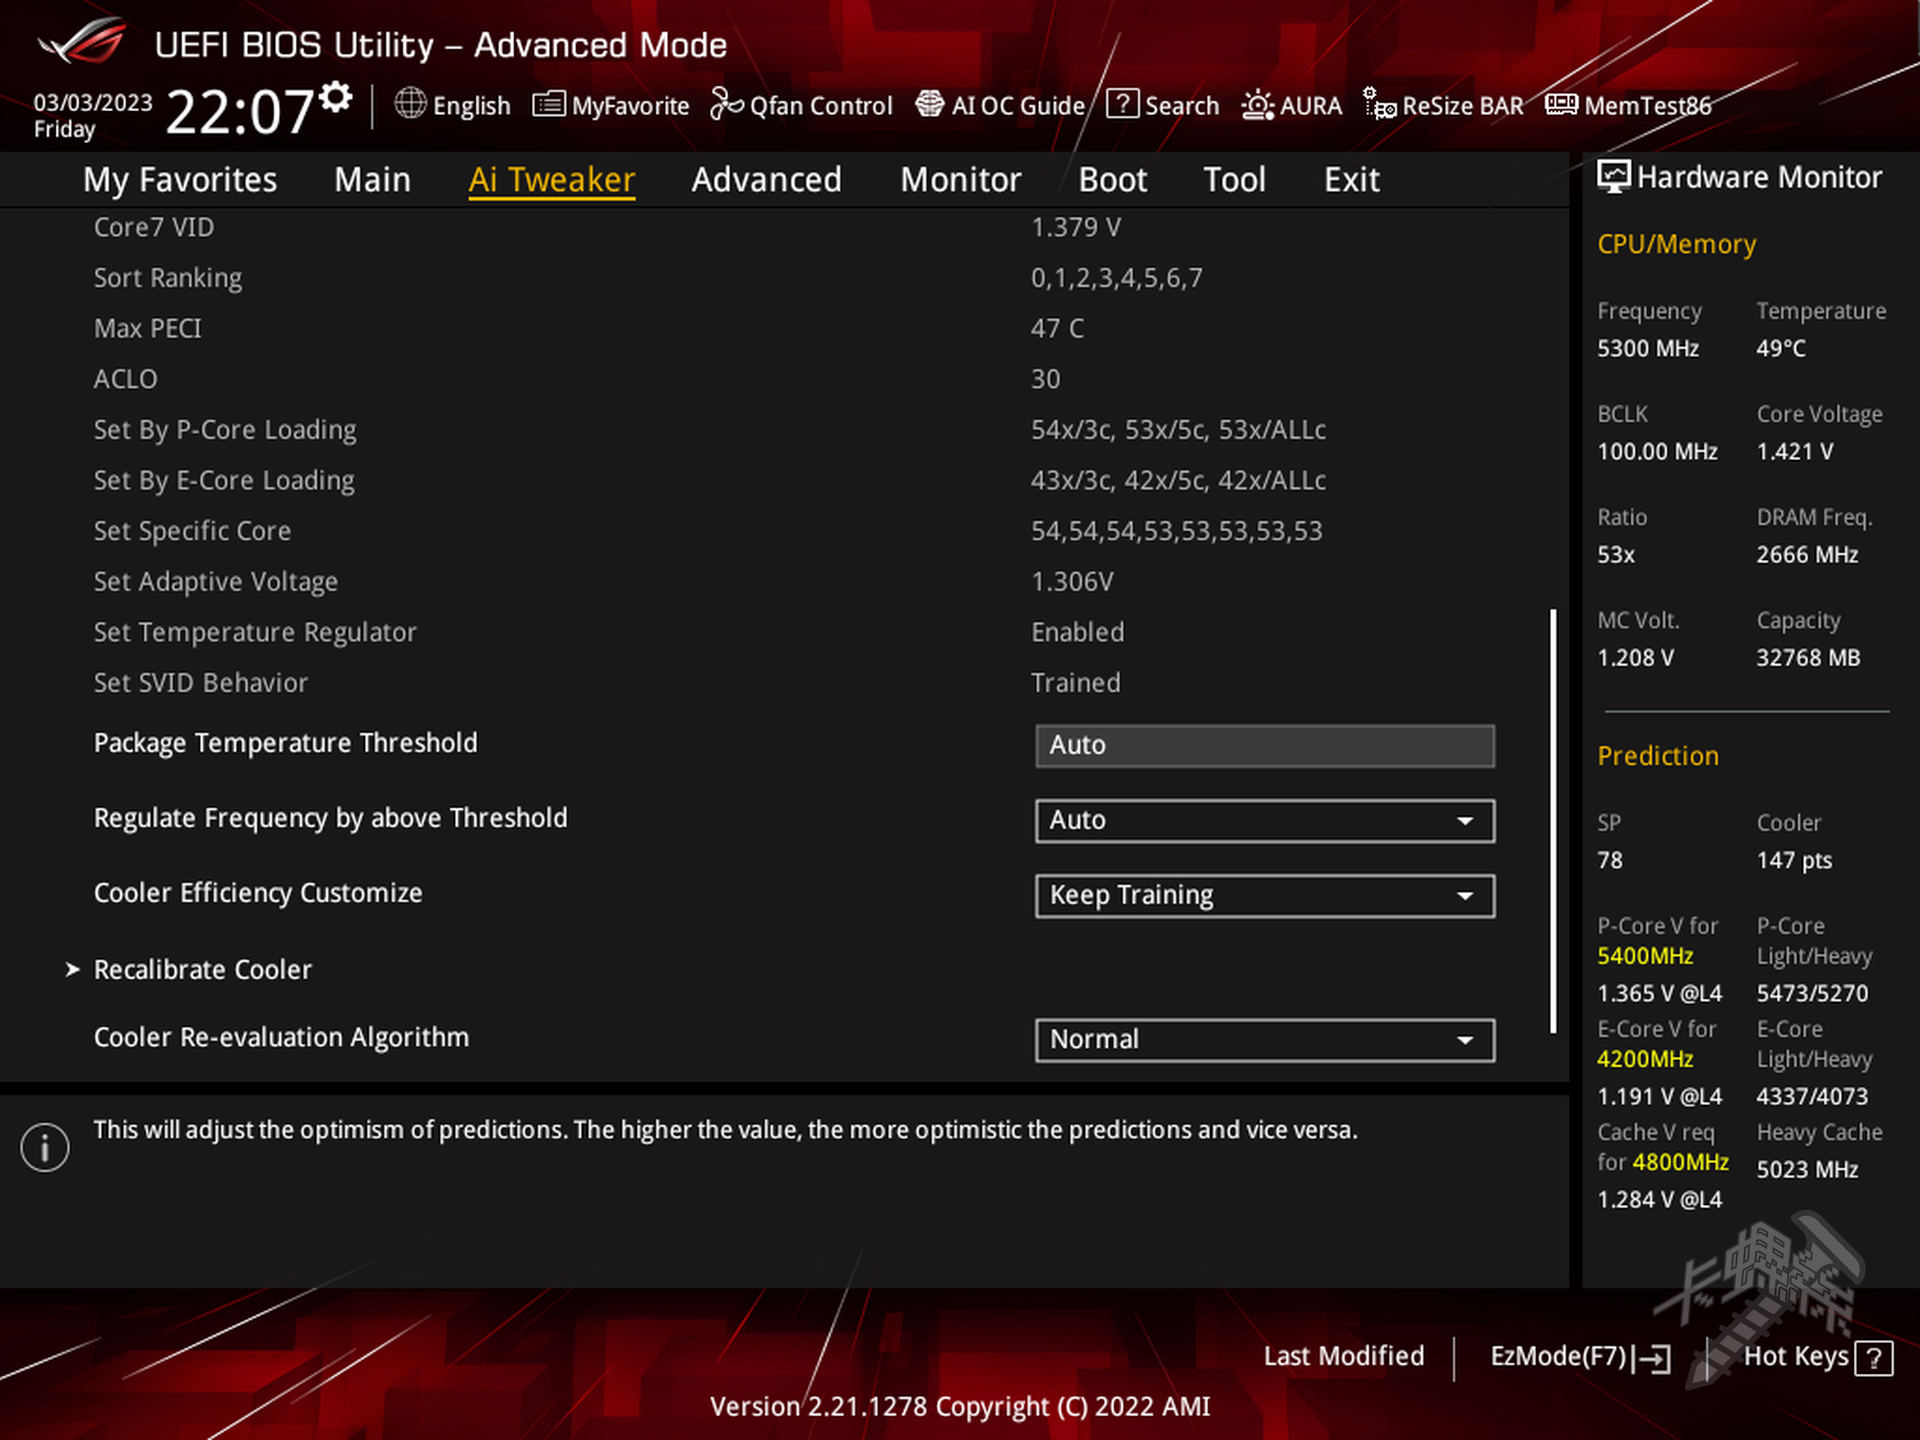Open the Cooler Re-evaluation Algorithm dropdown
The width and height of the screenshot is (1920, 1440).
[x=1264, y=1040]
